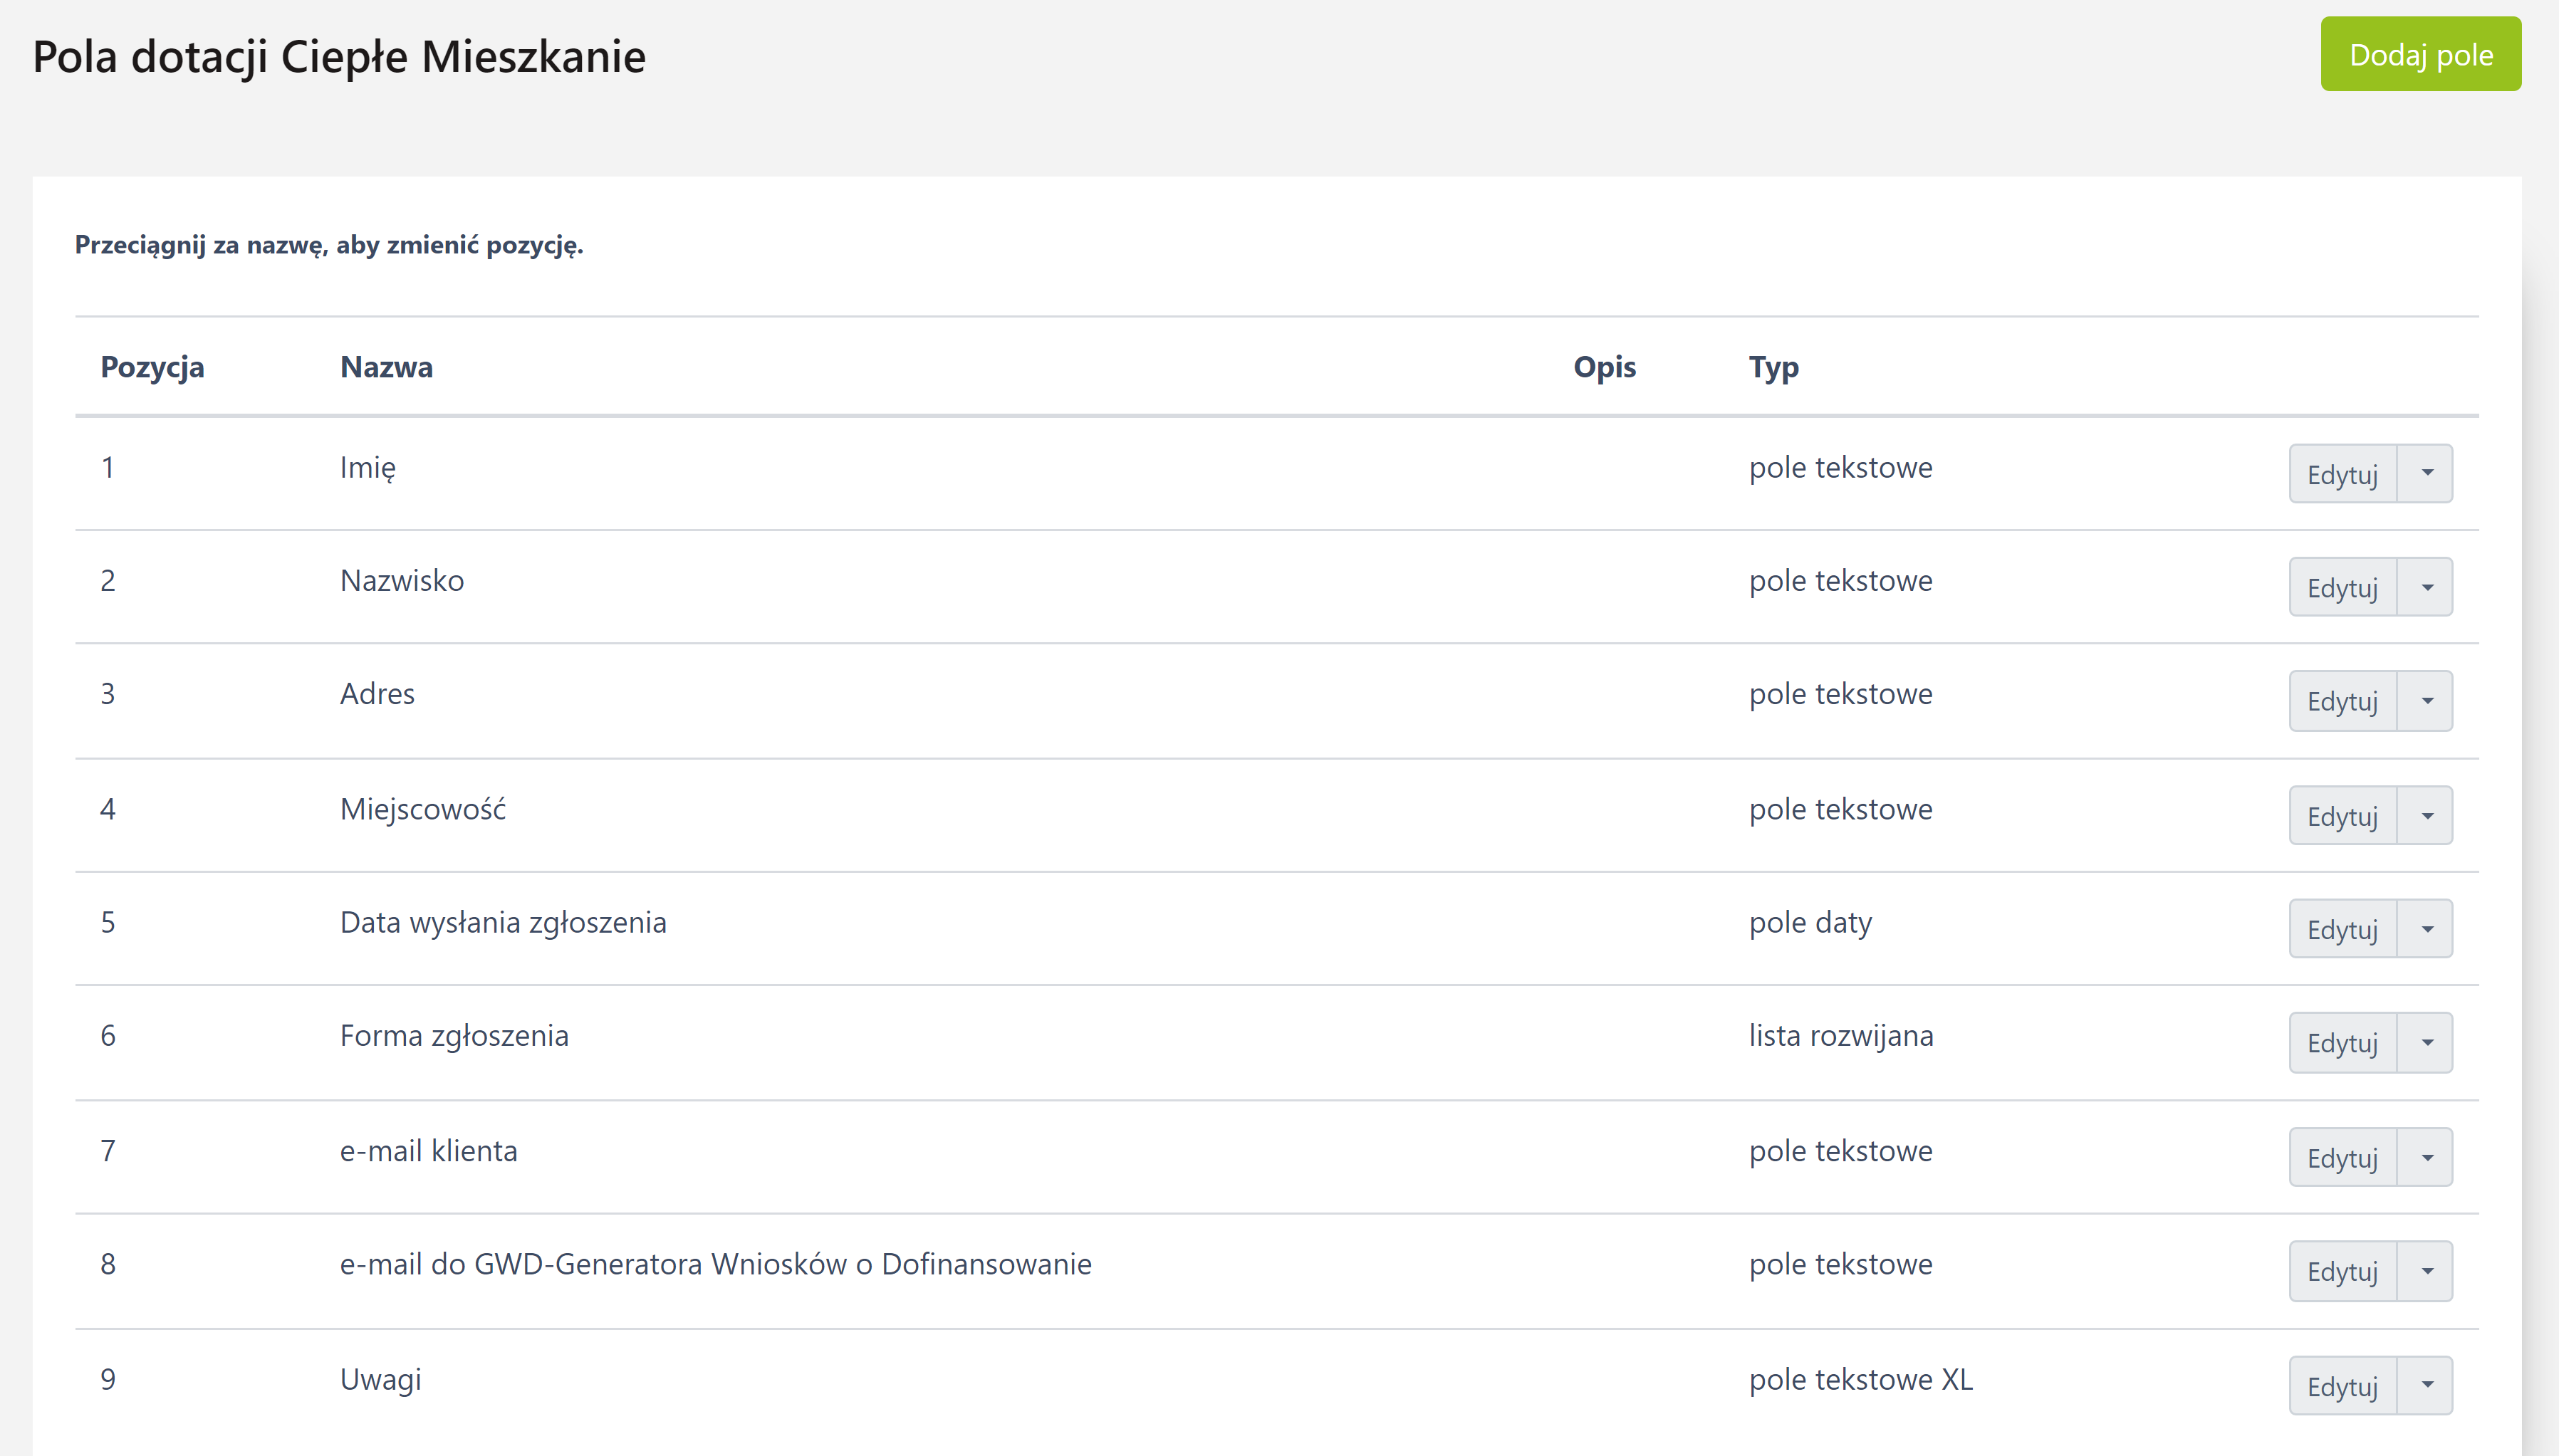
Task: Expand the caret menu for Miejscowość row
Action: (x=2426, y=816)
